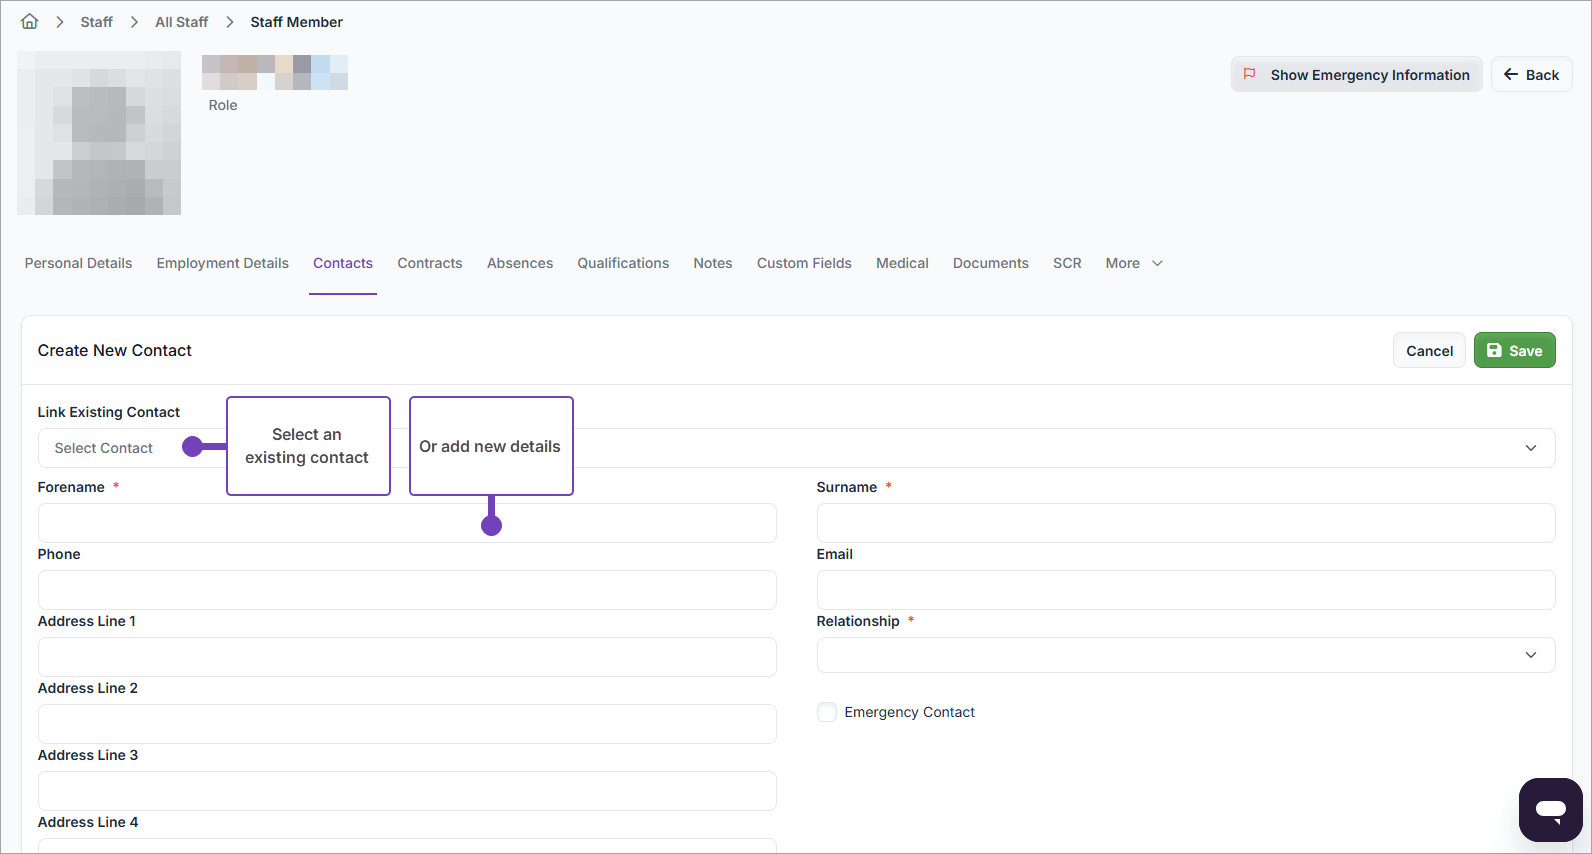Open the Employment Details tab
Image resolution: width=1592 pixels, height=854 pixels.
(222, 263)
